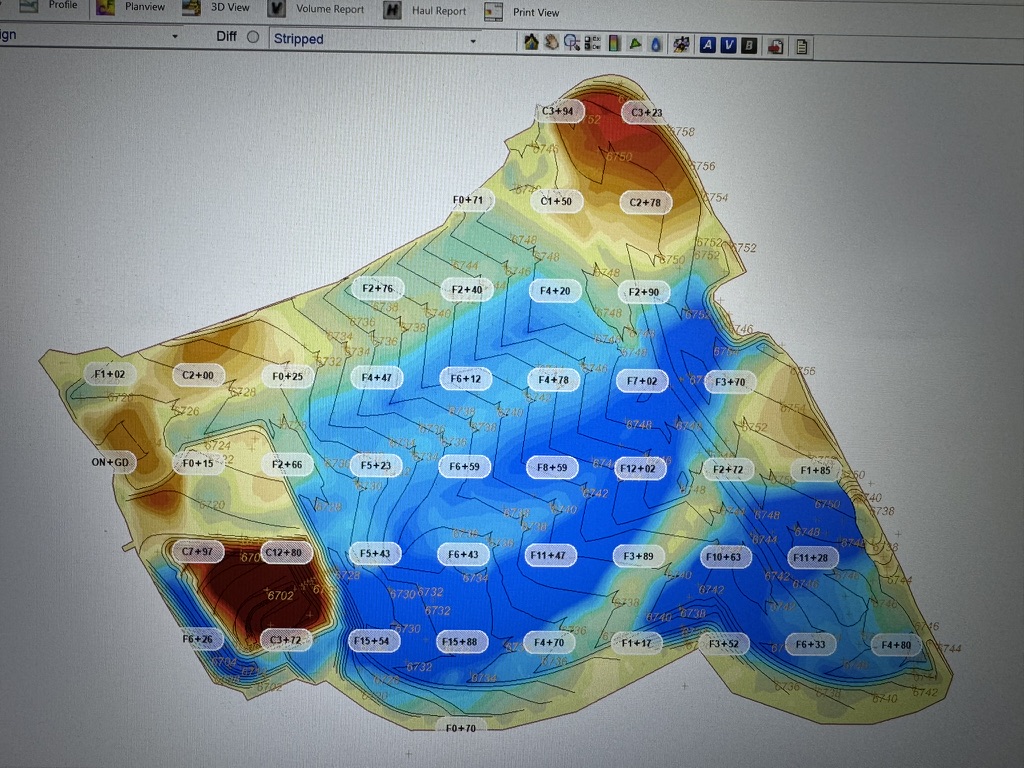Click the F2+76 grid label
Viewport: 1024px width, 768px height.
click(377, 289)
